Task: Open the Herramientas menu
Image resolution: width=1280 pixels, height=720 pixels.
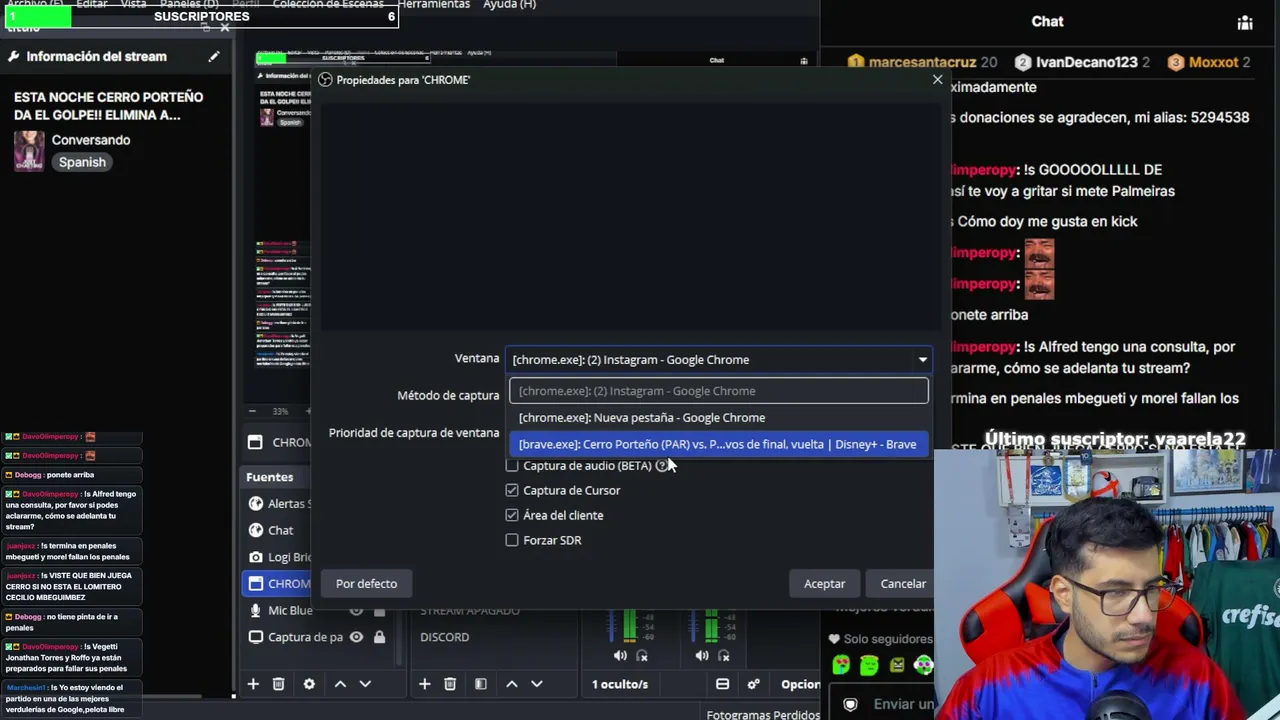Action: tap(434, 5)
